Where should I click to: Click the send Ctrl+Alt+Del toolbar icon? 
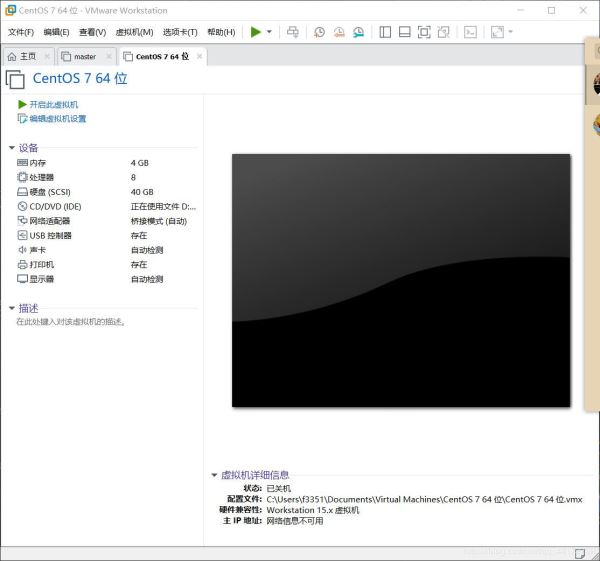click(293, 32)
